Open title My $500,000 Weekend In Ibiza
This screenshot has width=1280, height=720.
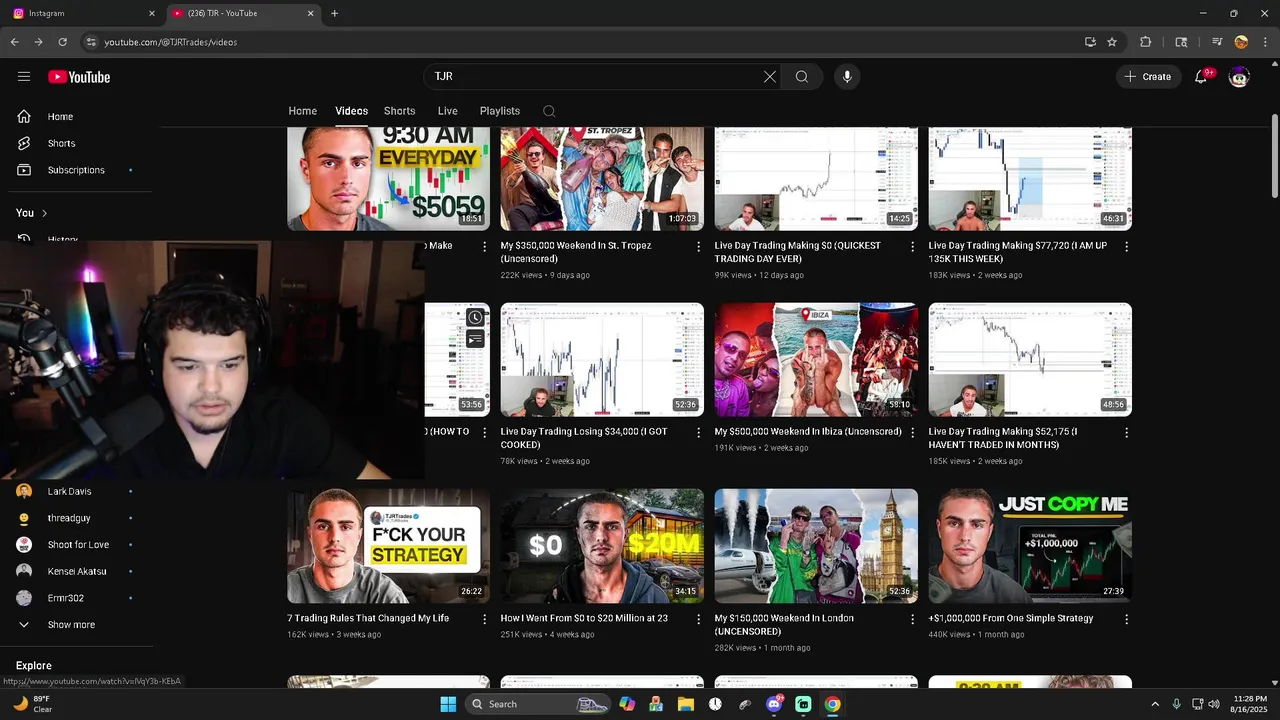click(808, 432)
